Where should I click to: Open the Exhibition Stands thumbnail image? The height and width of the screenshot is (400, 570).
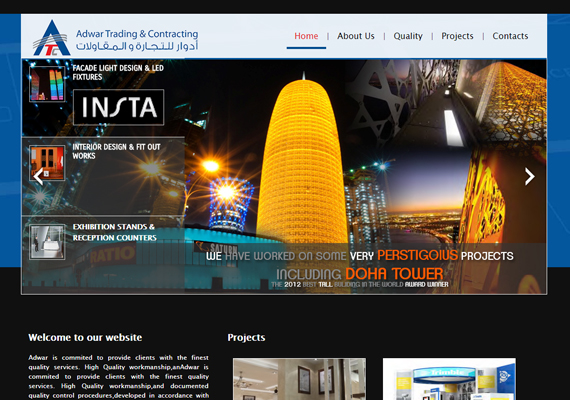[x=47, y=242]
